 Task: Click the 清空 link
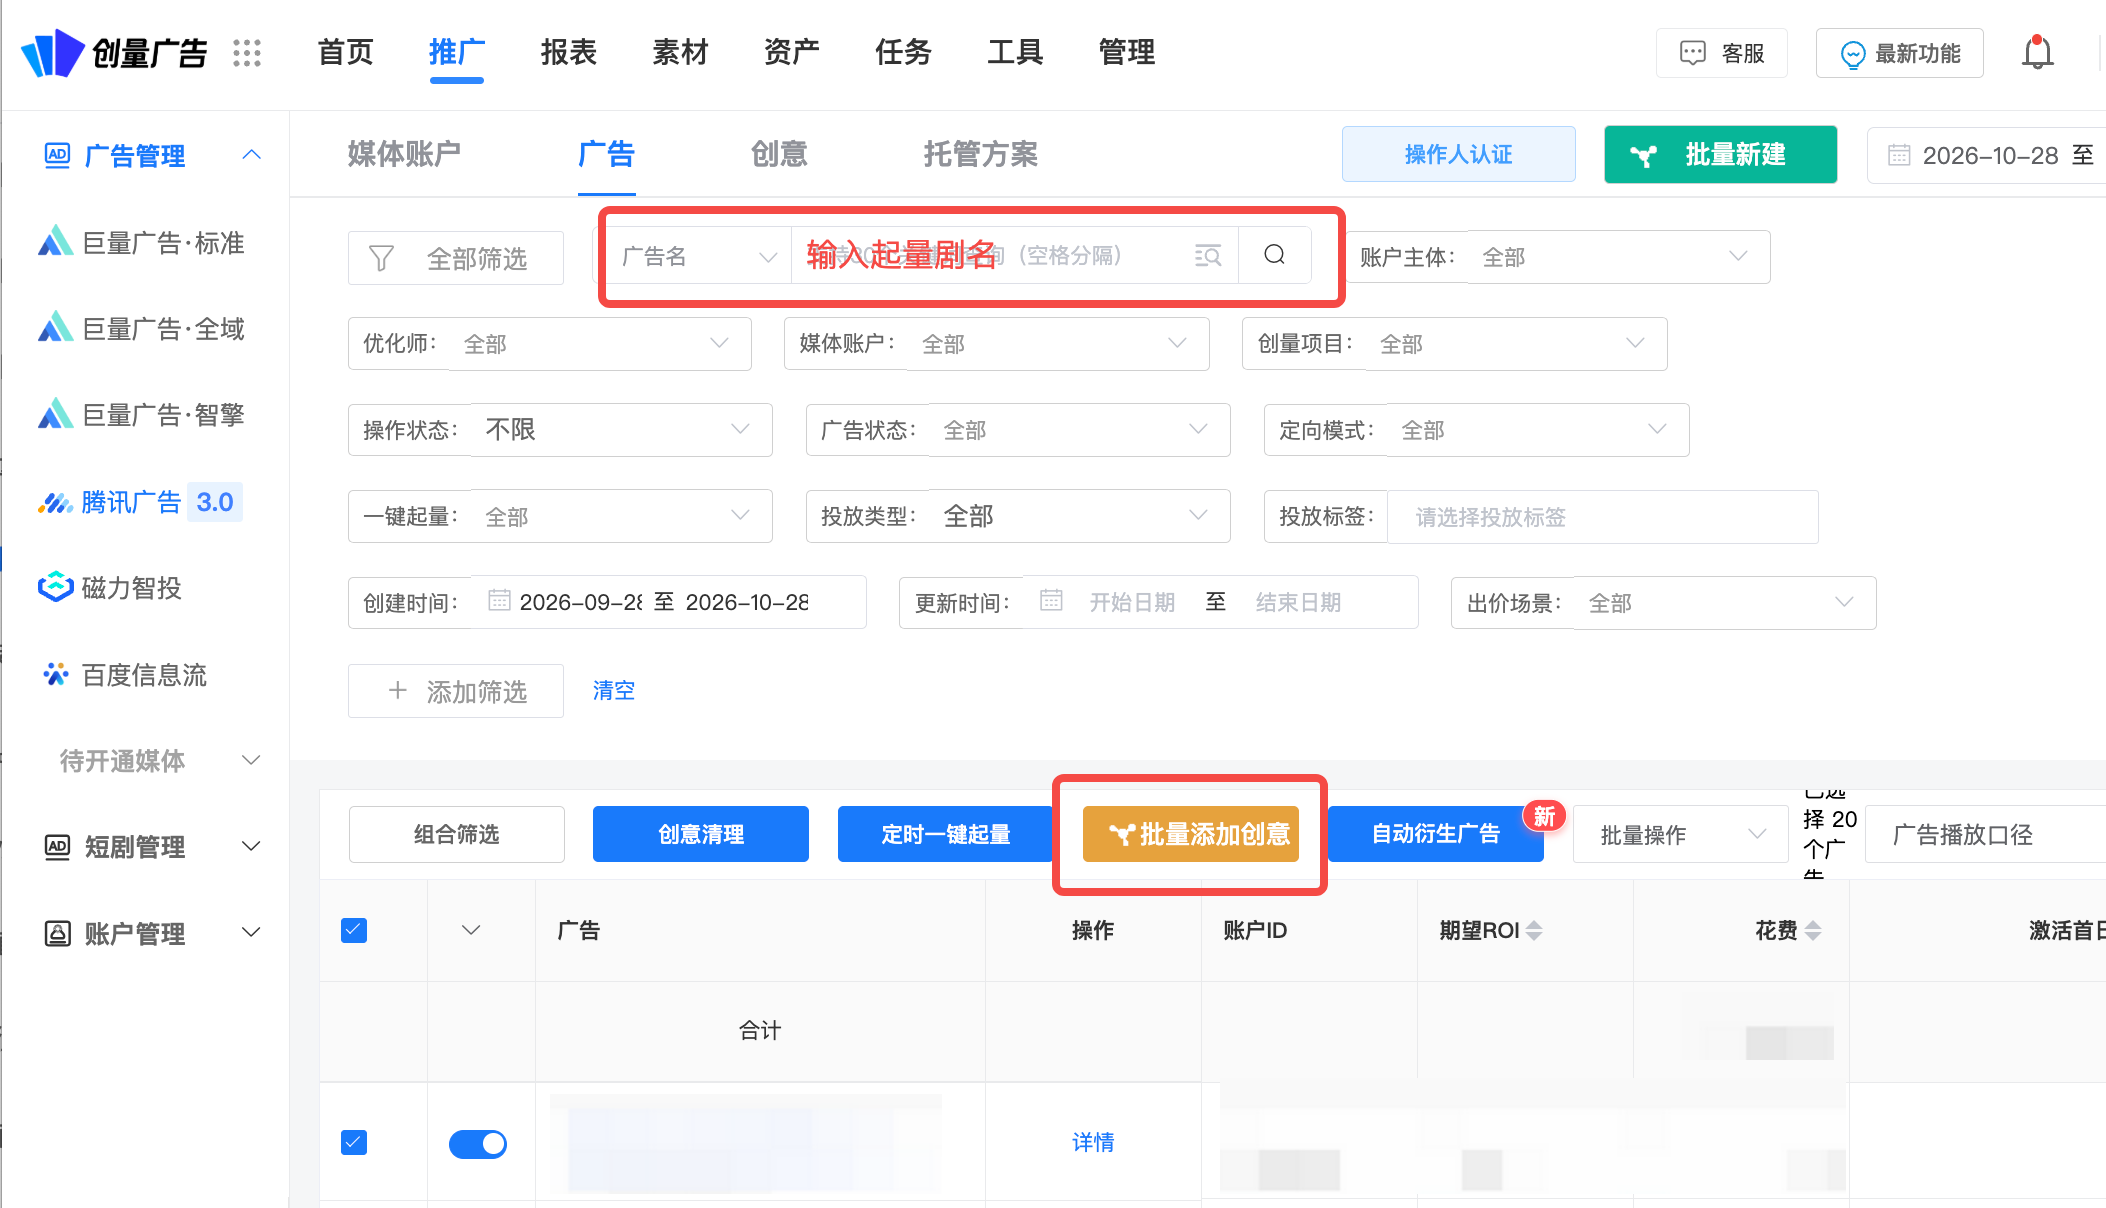pyautogui.click(x=613, y=690)
